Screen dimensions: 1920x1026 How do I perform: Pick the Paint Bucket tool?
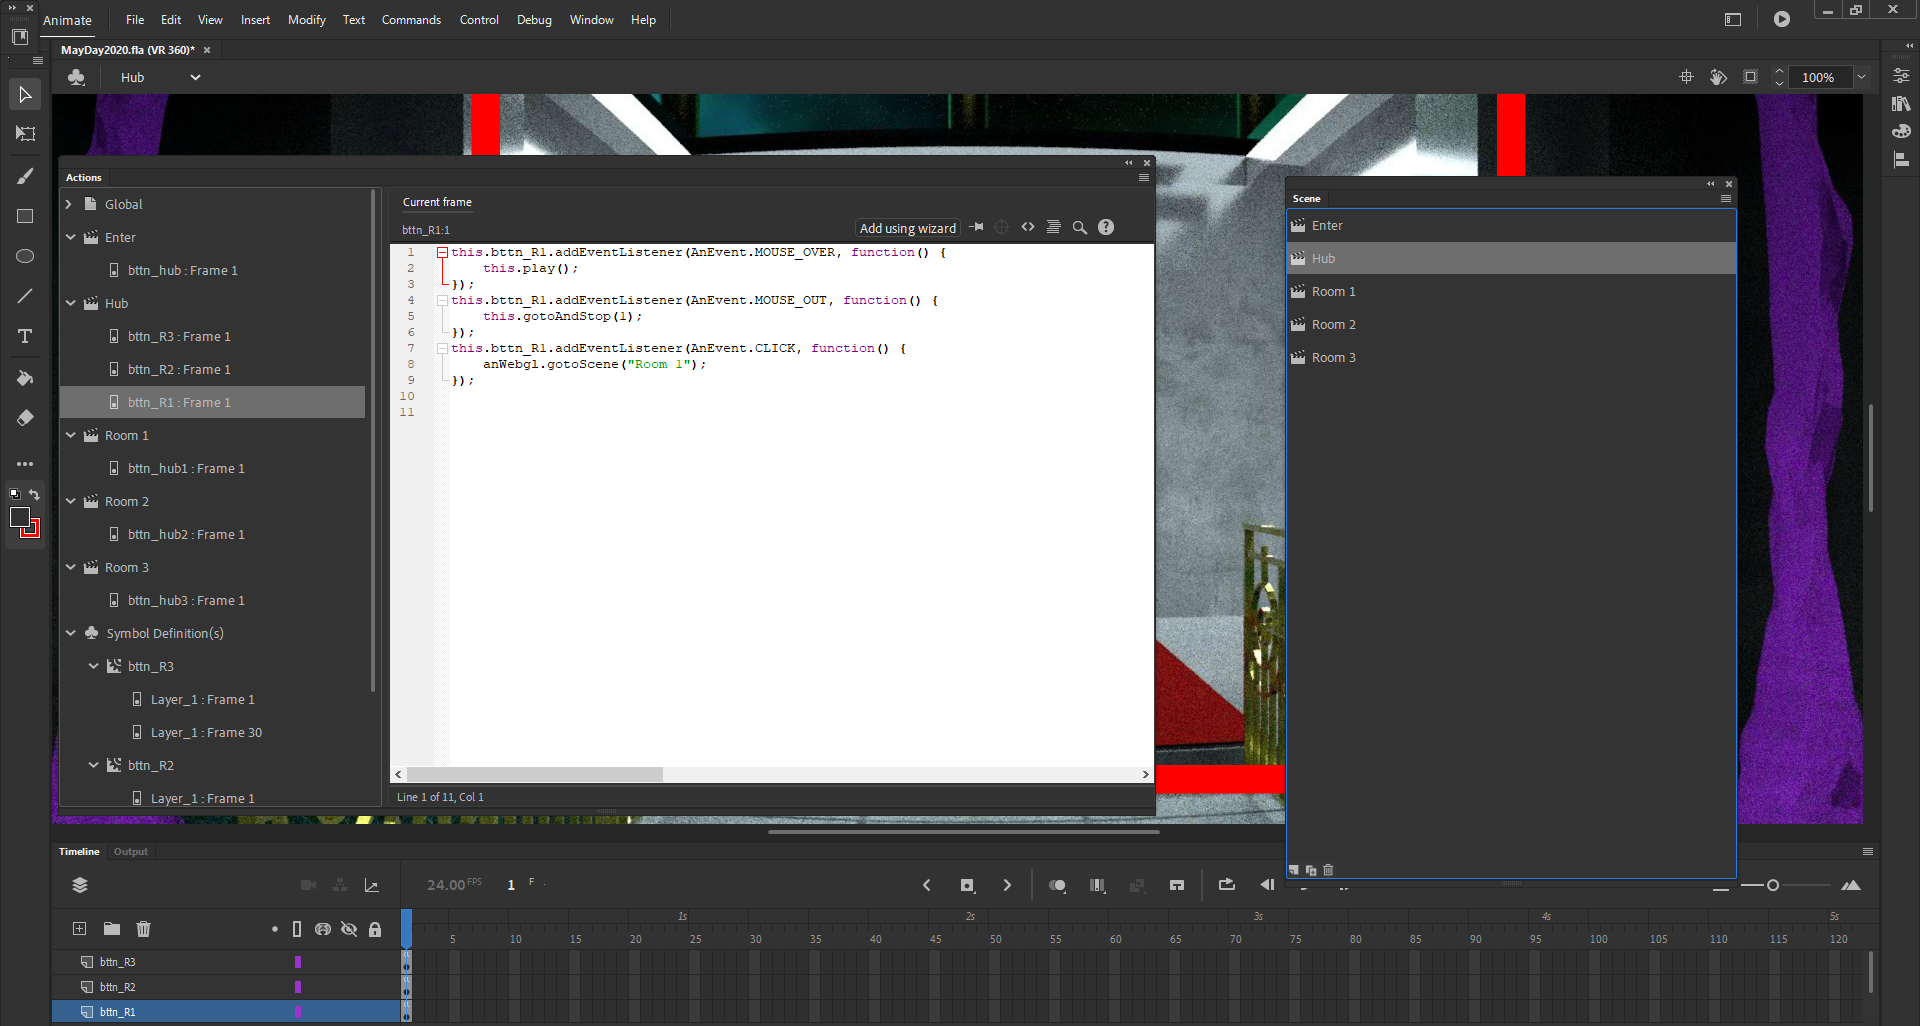pyautogui.click(x=24, y=378)
